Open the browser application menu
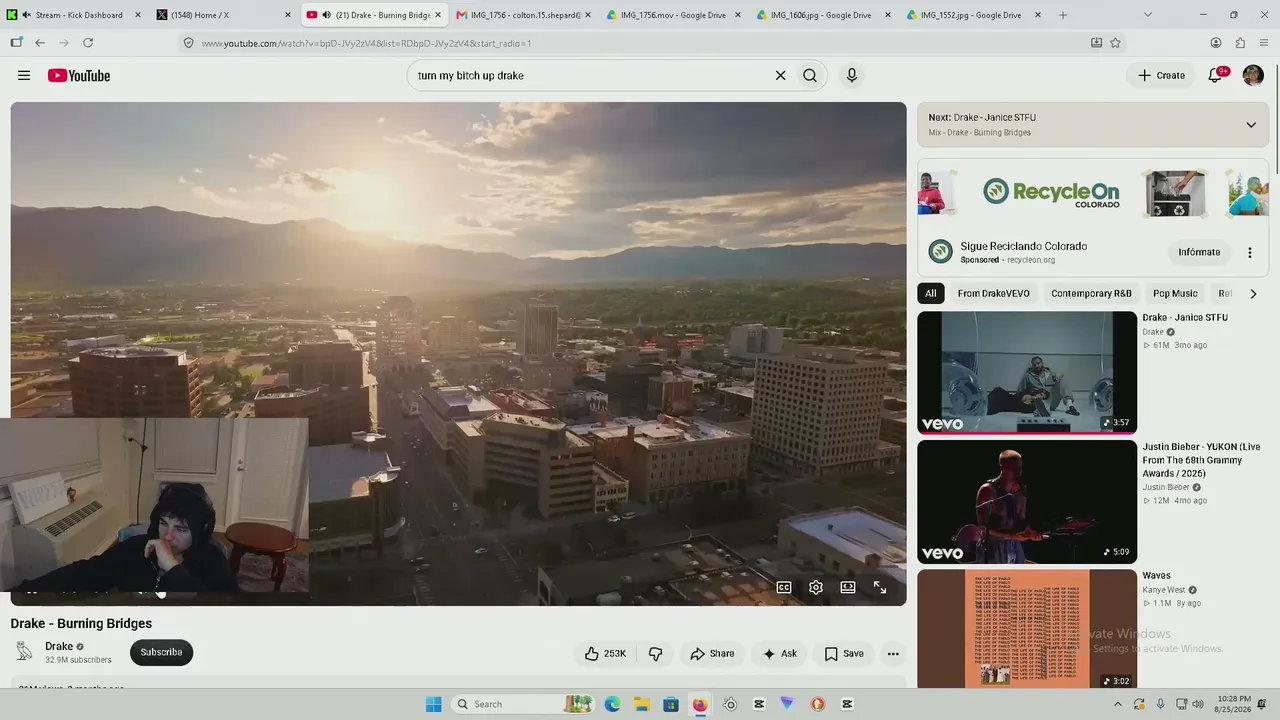The height and width of the screenshot is (720, 1280). (x=1264, y=43)
